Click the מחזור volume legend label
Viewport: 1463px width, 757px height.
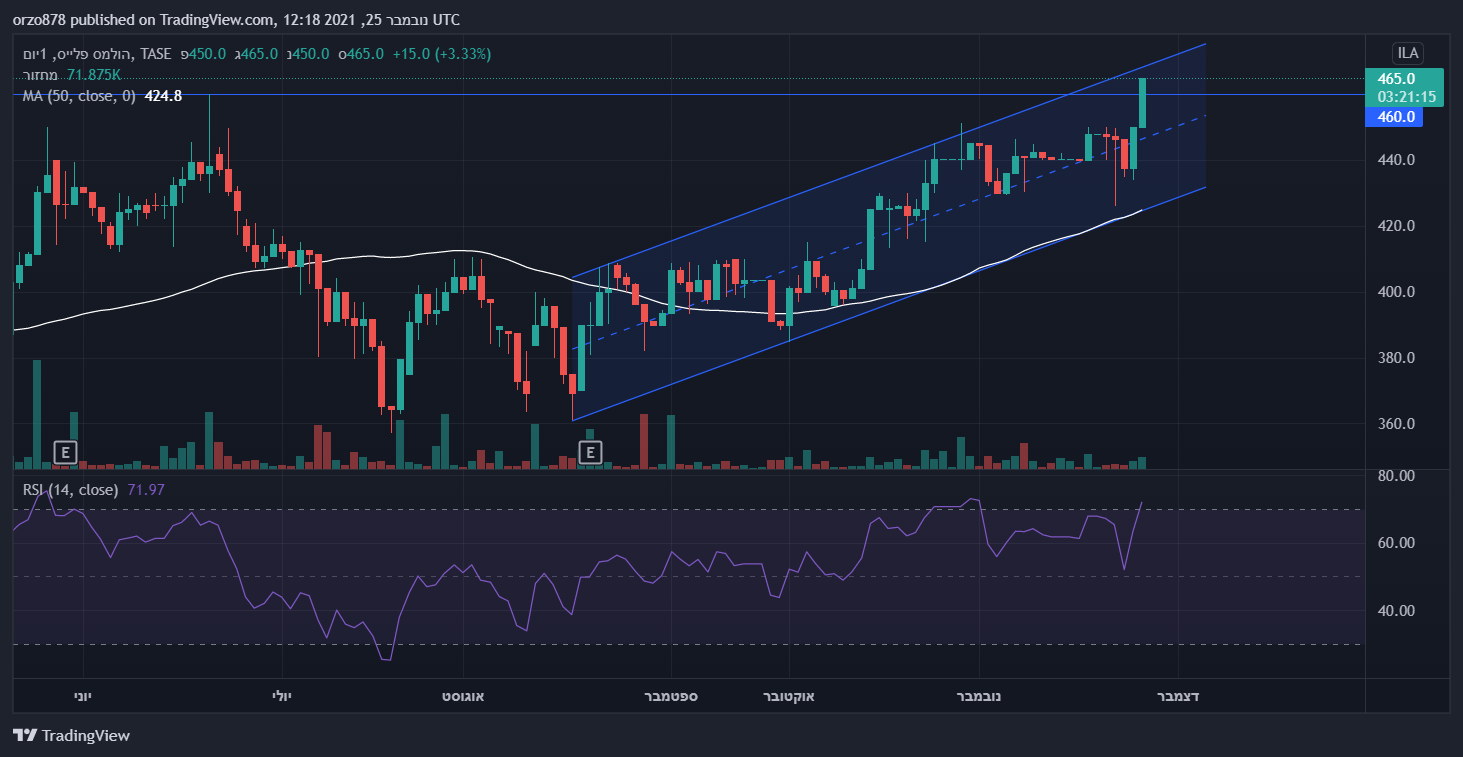(42, 75)
